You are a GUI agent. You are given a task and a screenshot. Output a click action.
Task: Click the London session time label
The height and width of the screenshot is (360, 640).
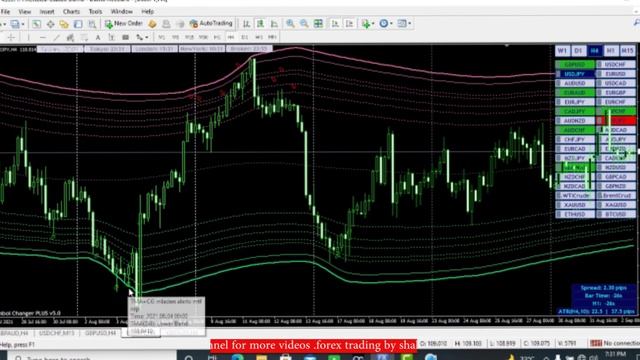pos(154,49)
